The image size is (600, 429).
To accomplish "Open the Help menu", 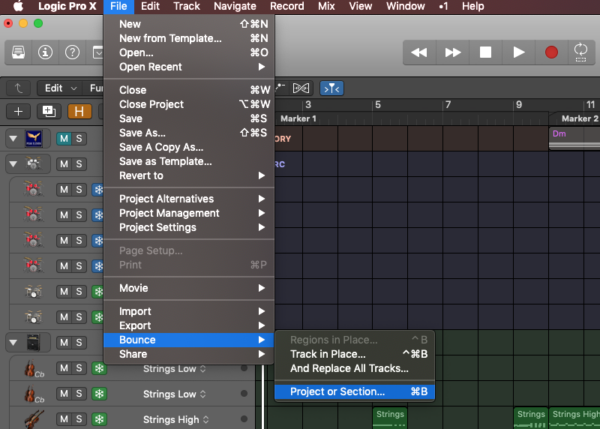I will click(x=473, y=6).
